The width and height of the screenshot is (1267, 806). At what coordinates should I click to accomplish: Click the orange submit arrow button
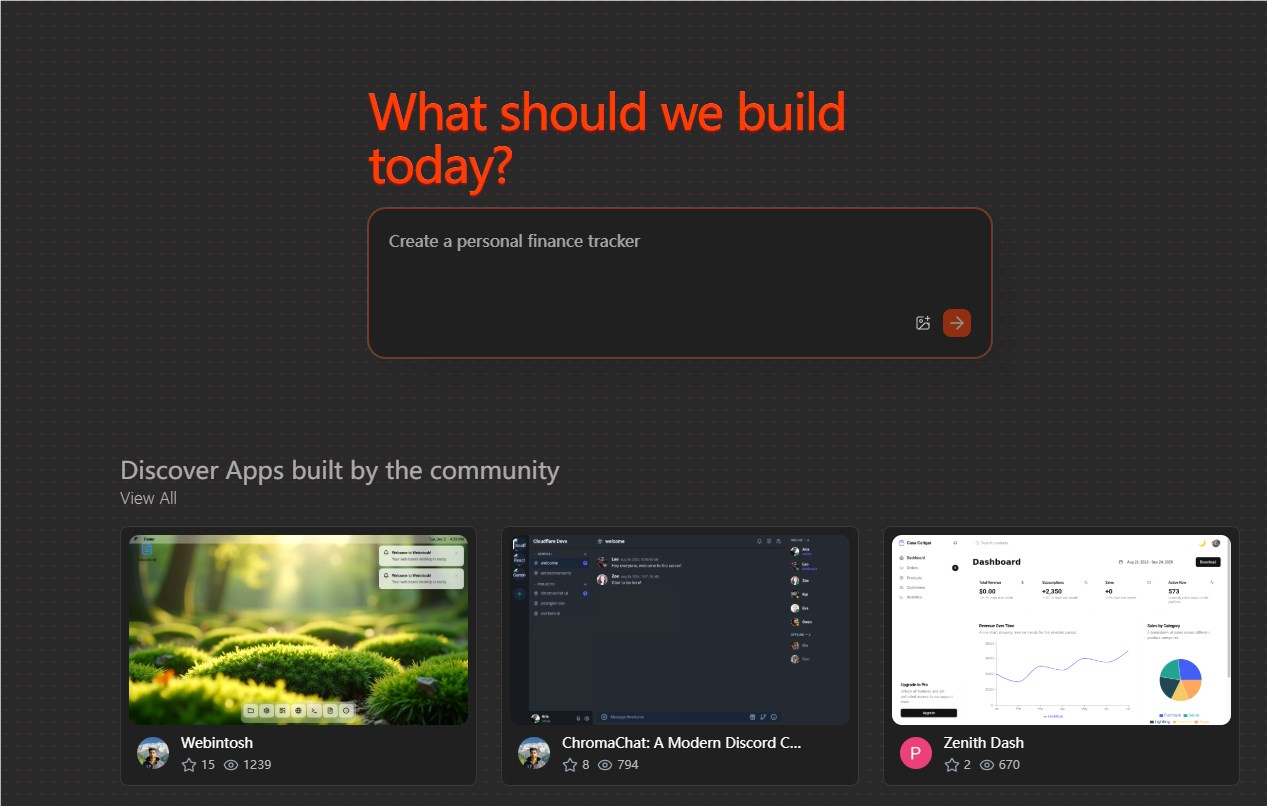tap(956, 323)
